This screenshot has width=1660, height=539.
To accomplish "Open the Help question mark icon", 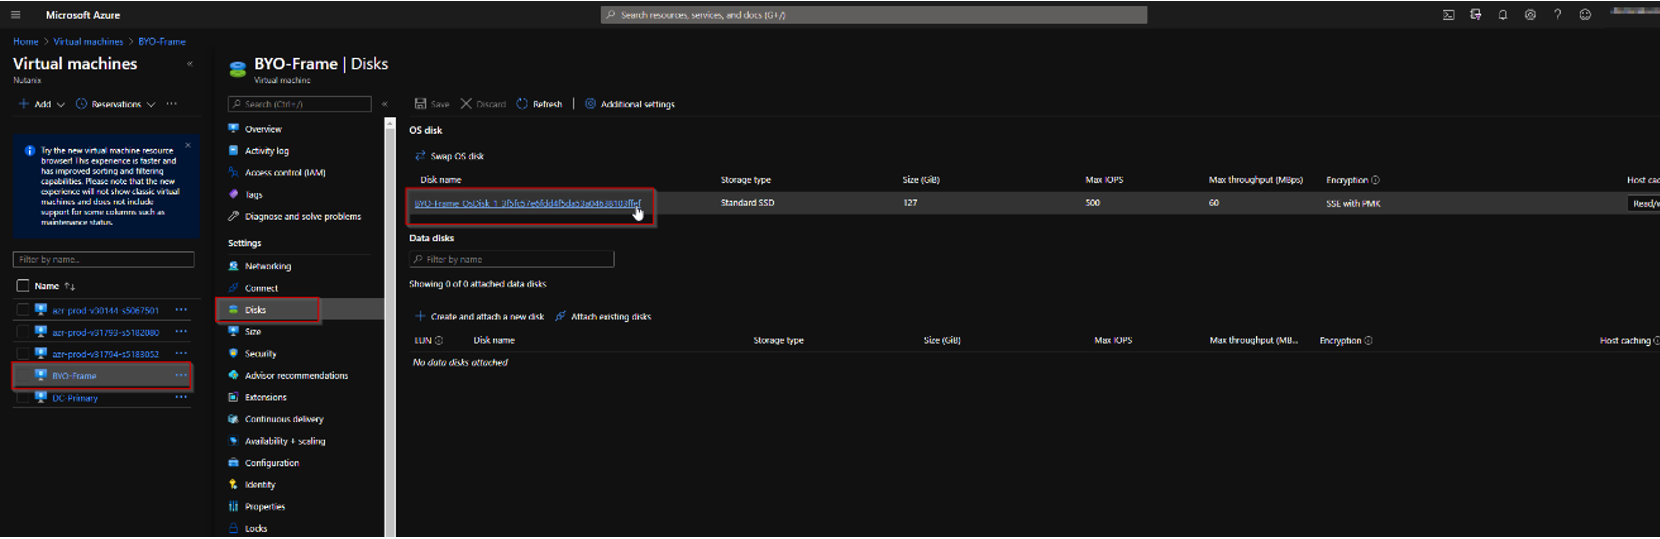I will pos(1557,15).
